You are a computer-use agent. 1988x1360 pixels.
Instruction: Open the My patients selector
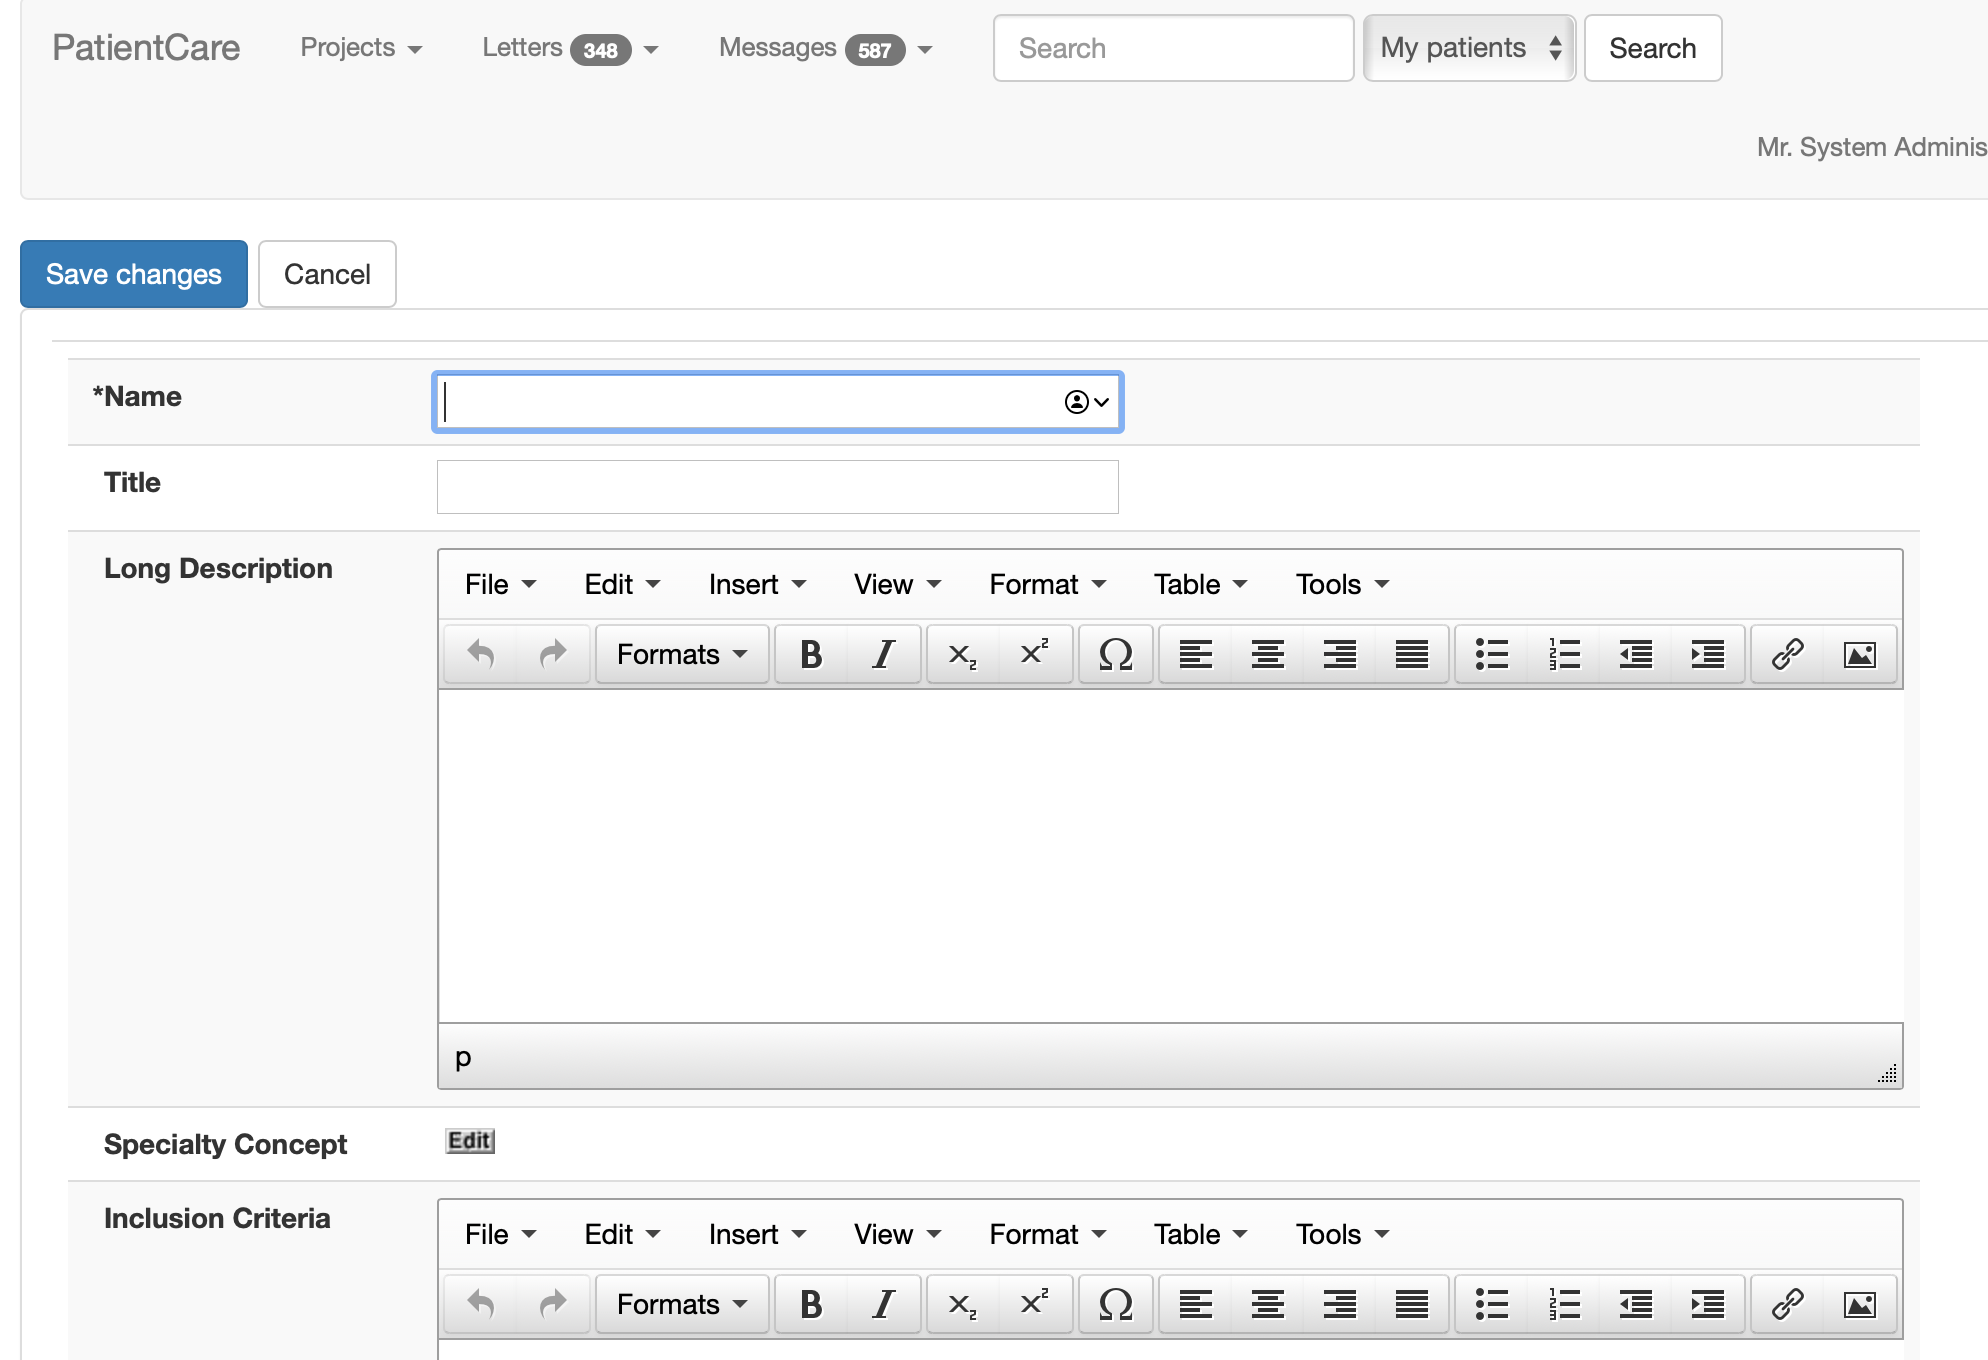pos(1469,47)
